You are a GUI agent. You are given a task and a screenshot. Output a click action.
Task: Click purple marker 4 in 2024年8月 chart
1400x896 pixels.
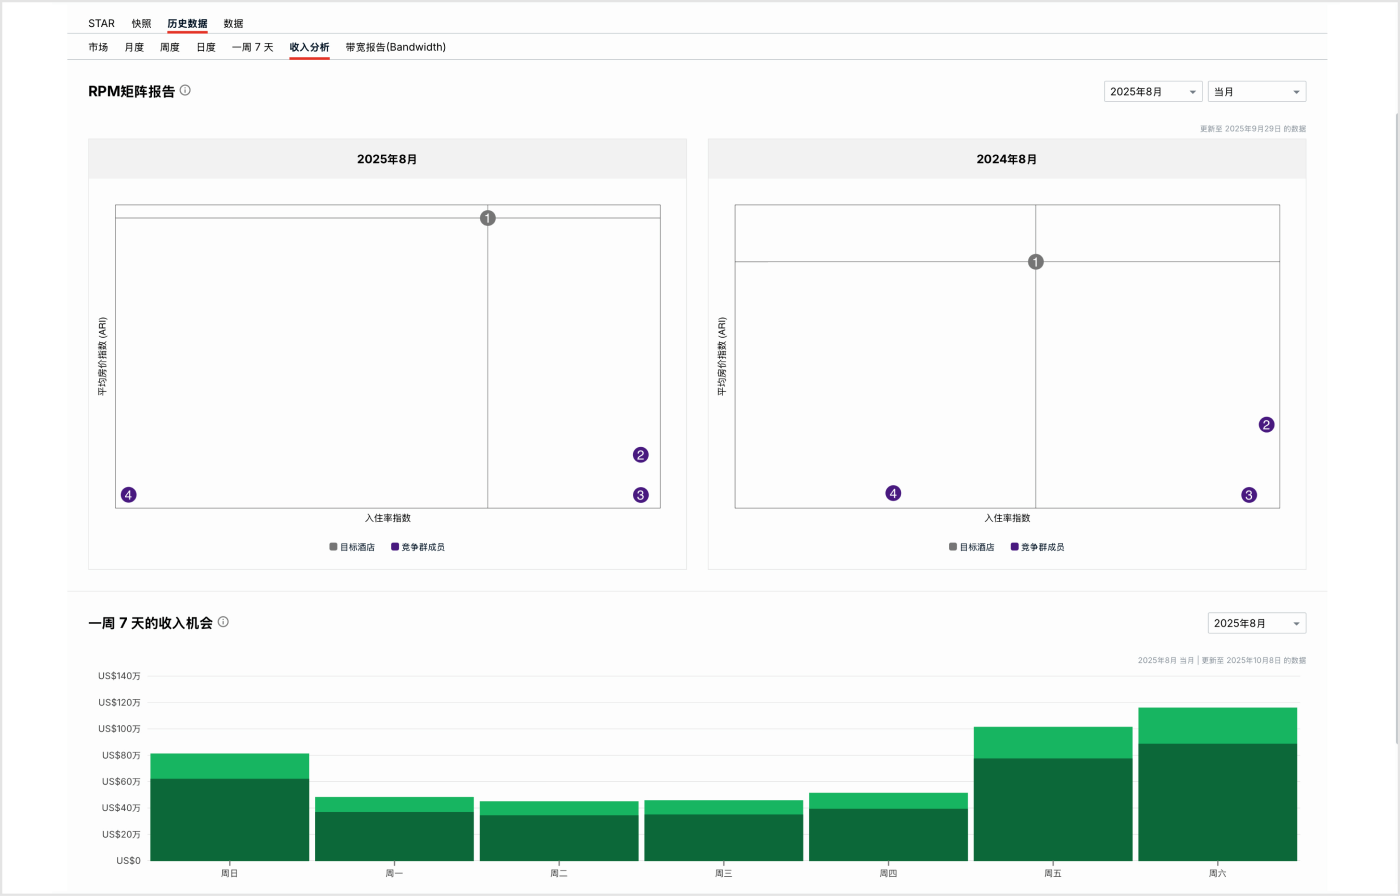(893, 493)
